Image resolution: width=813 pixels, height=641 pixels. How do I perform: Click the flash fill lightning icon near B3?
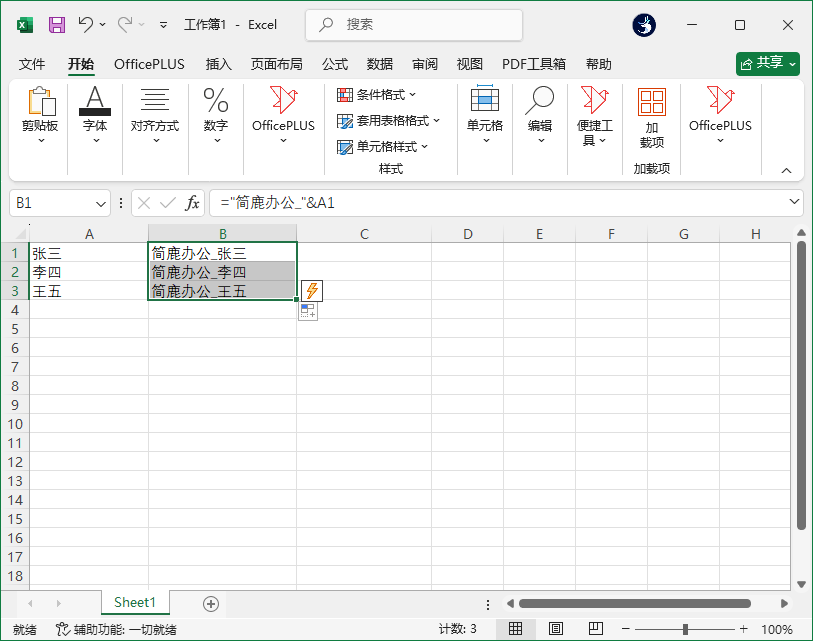tap(313, 290)
